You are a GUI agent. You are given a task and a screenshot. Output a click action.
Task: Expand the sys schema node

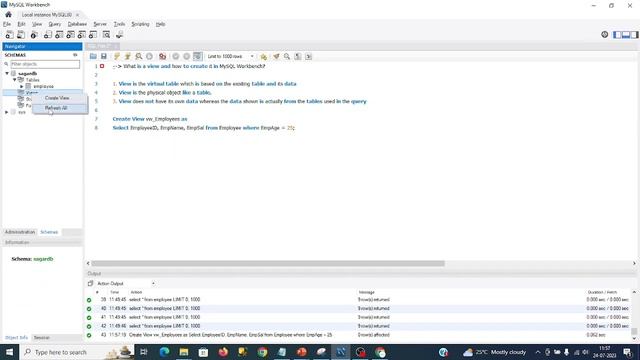coord(7,112)
